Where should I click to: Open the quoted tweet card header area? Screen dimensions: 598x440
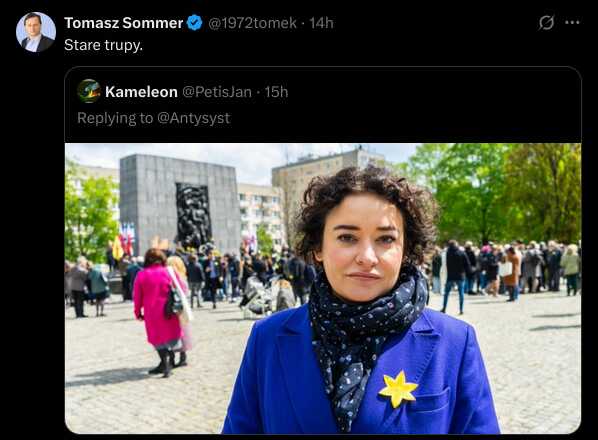[x=323, y=104]
